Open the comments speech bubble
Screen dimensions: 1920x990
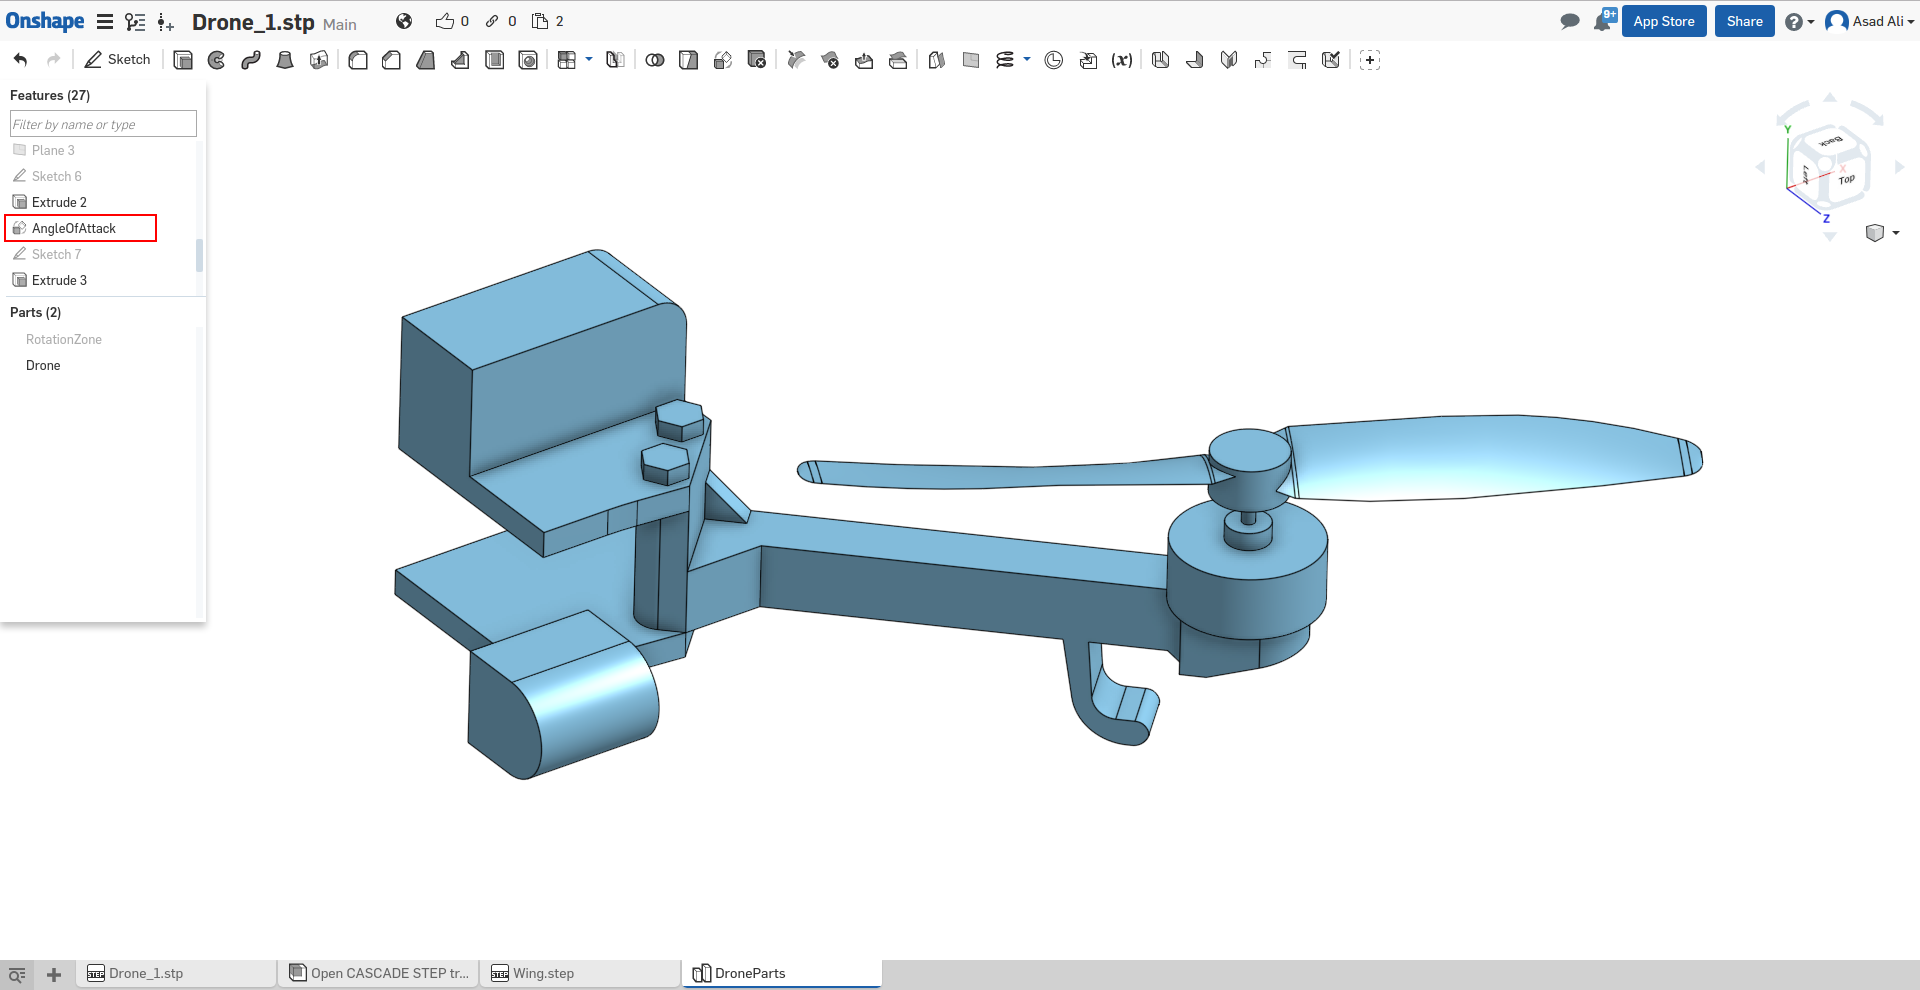tap(1570, 22)
